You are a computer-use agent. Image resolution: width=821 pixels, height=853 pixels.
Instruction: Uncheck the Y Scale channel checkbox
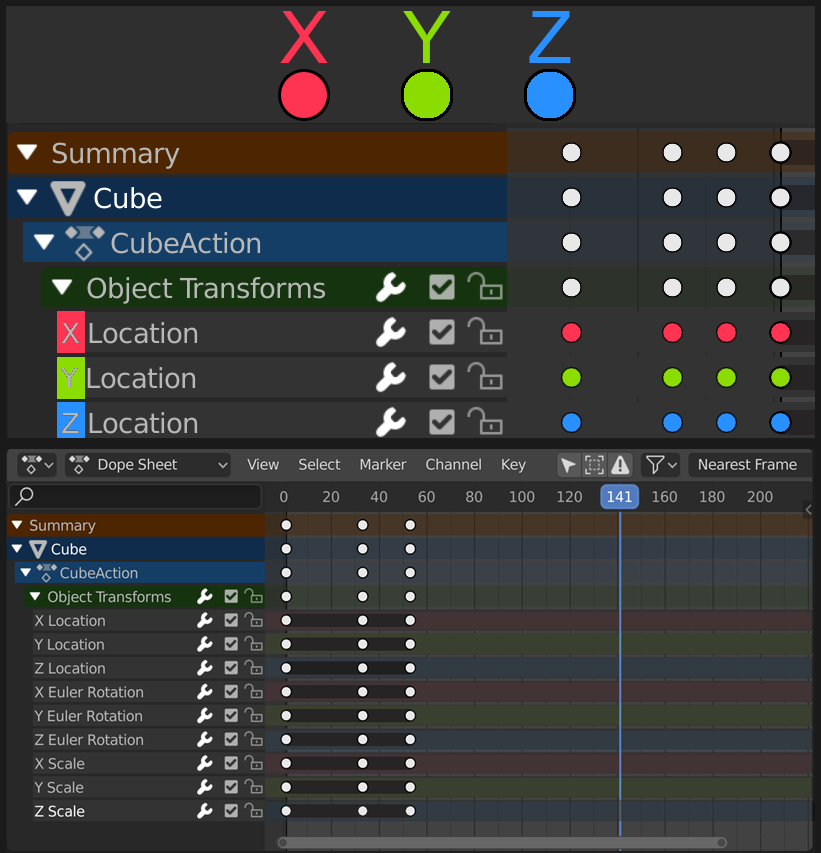click(x=231, y=787)
